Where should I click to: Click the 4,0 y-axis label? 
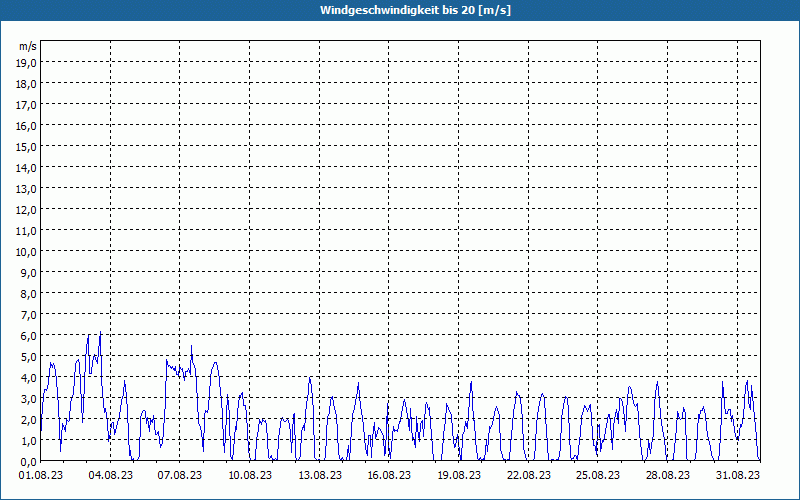click(x=30, y=378)
